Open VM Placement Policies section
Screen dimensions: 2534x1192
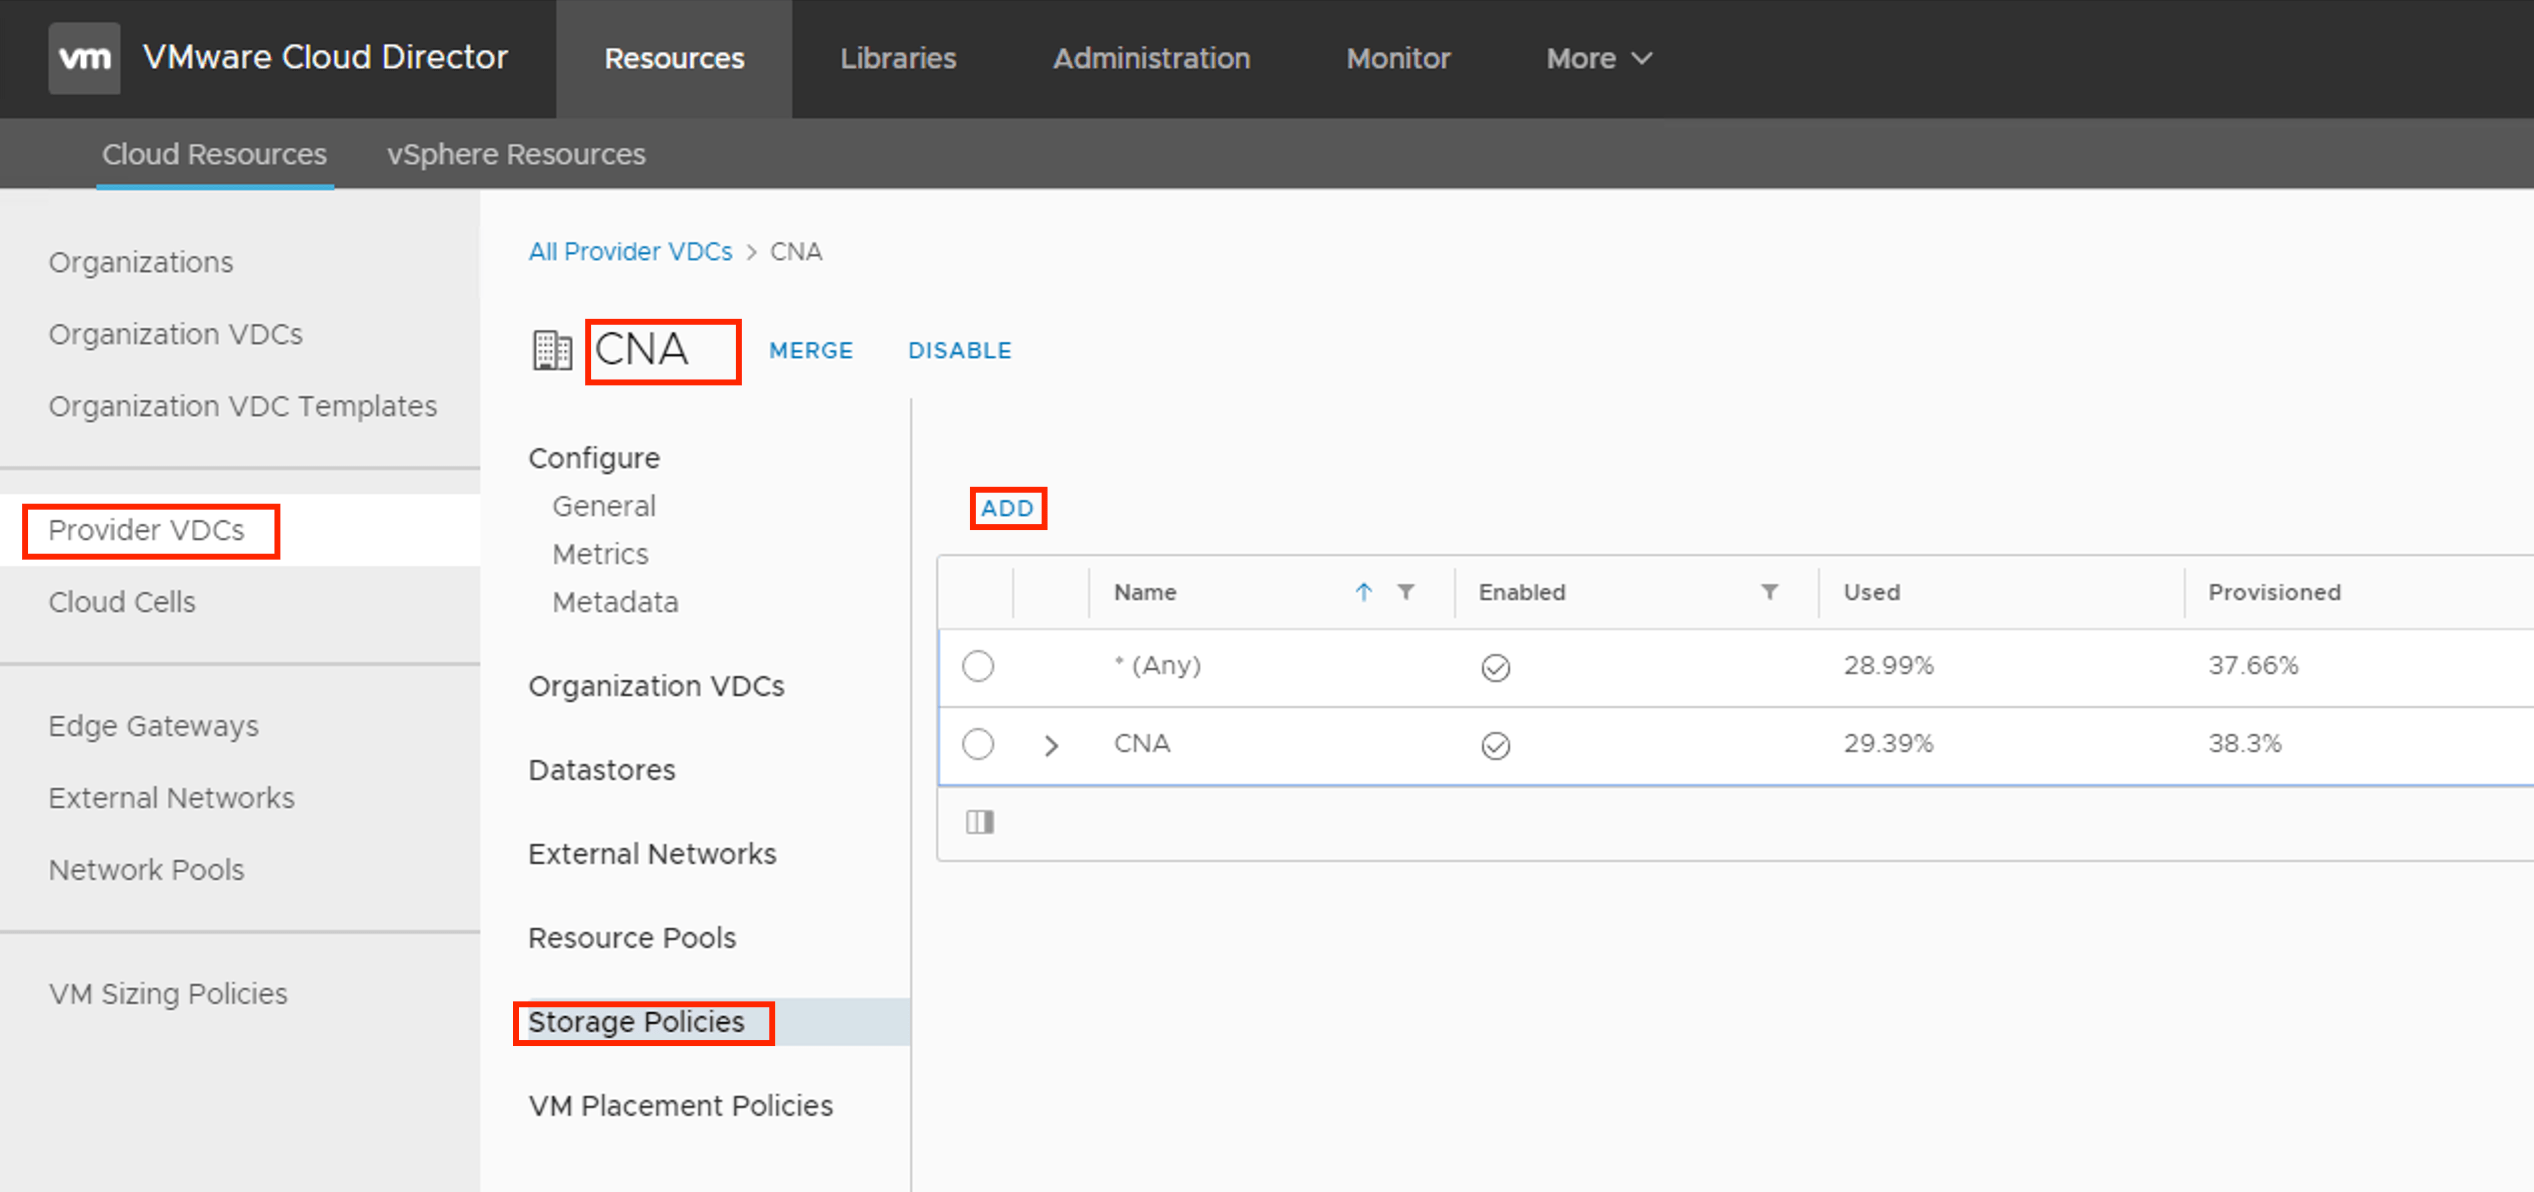(680, 1105)
